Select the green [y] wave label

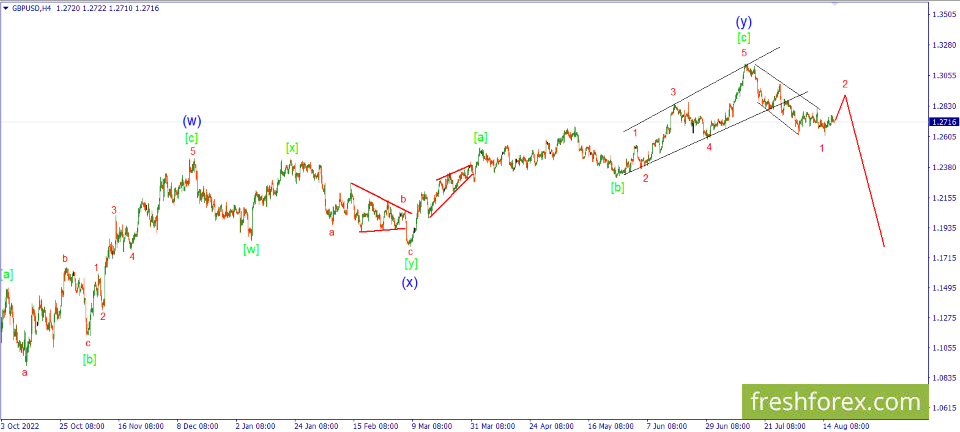pos(410,264)
